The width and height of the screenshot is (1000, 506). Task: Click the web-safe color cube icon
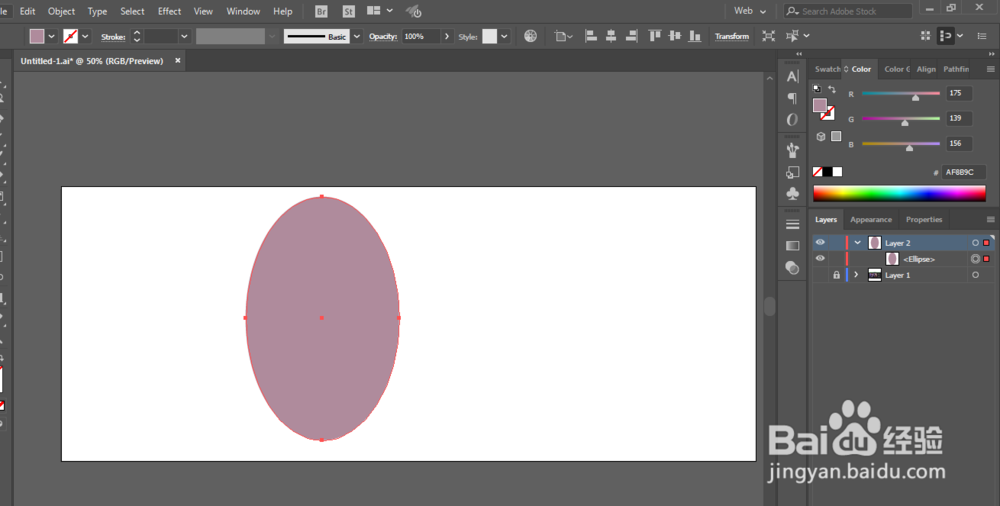(821, 137)
